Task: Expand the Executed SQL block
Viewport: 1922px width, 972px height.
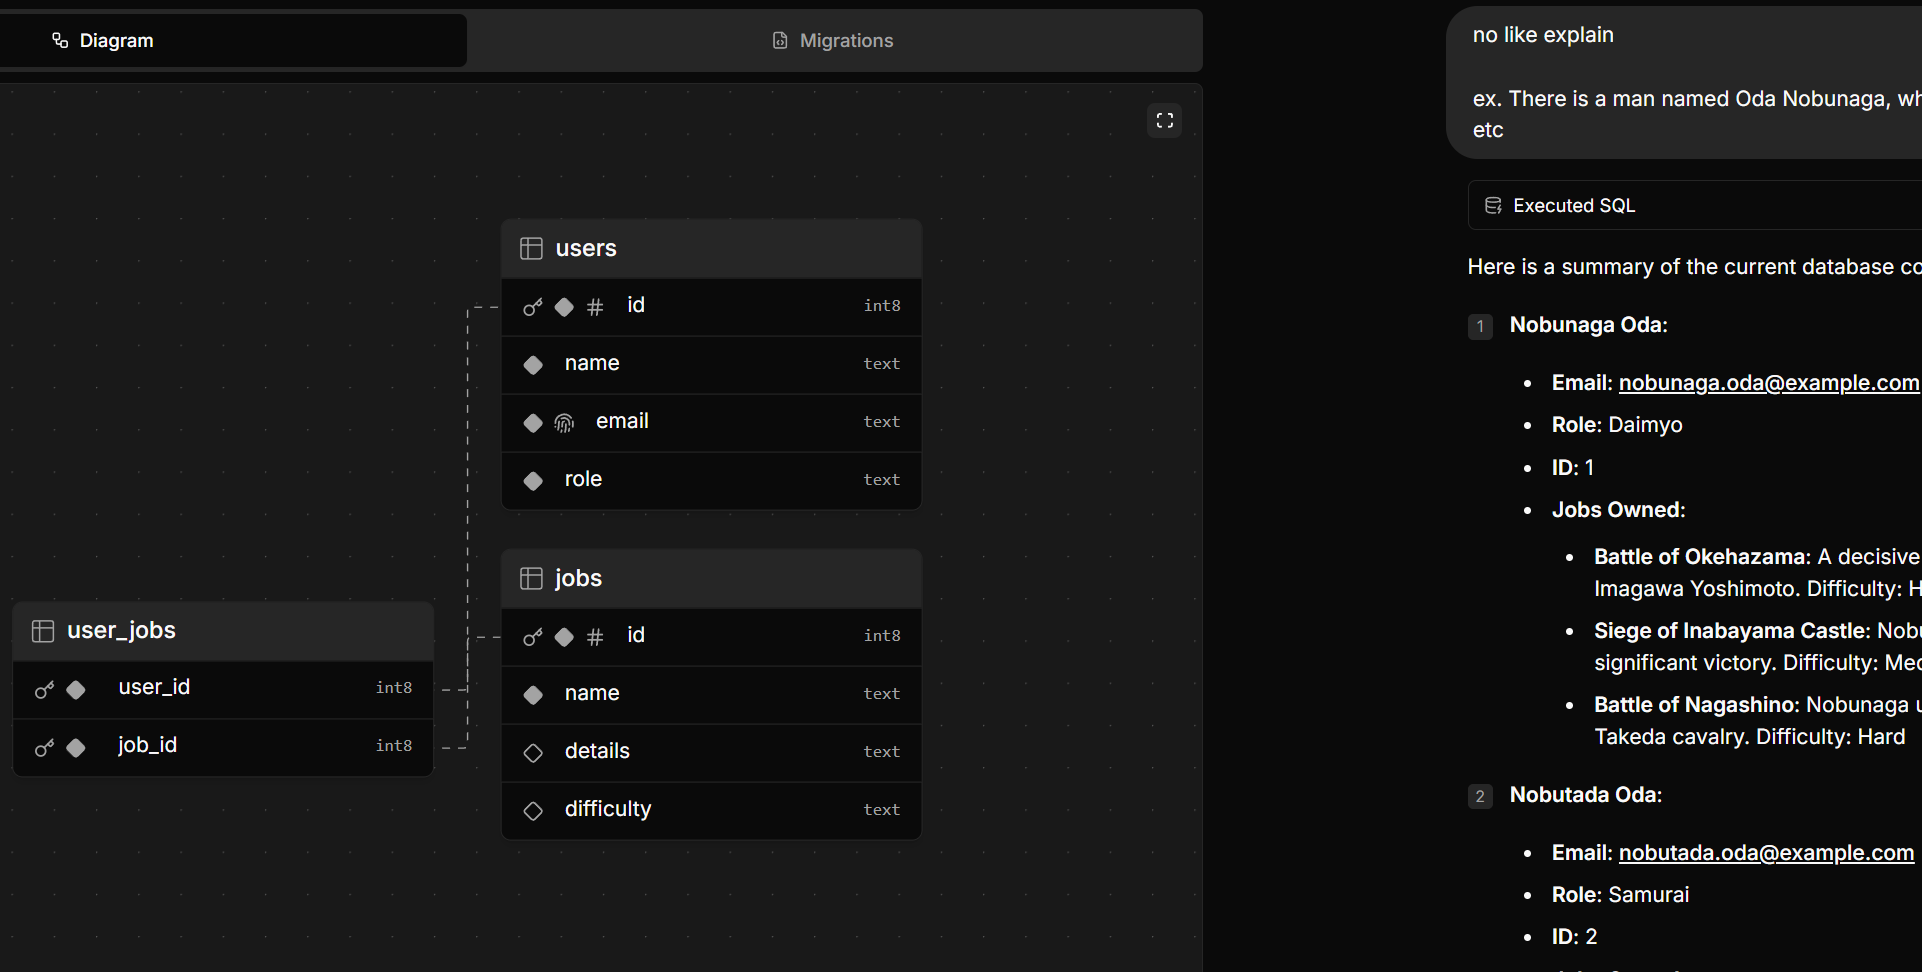Action: [x=1573, y=206]
